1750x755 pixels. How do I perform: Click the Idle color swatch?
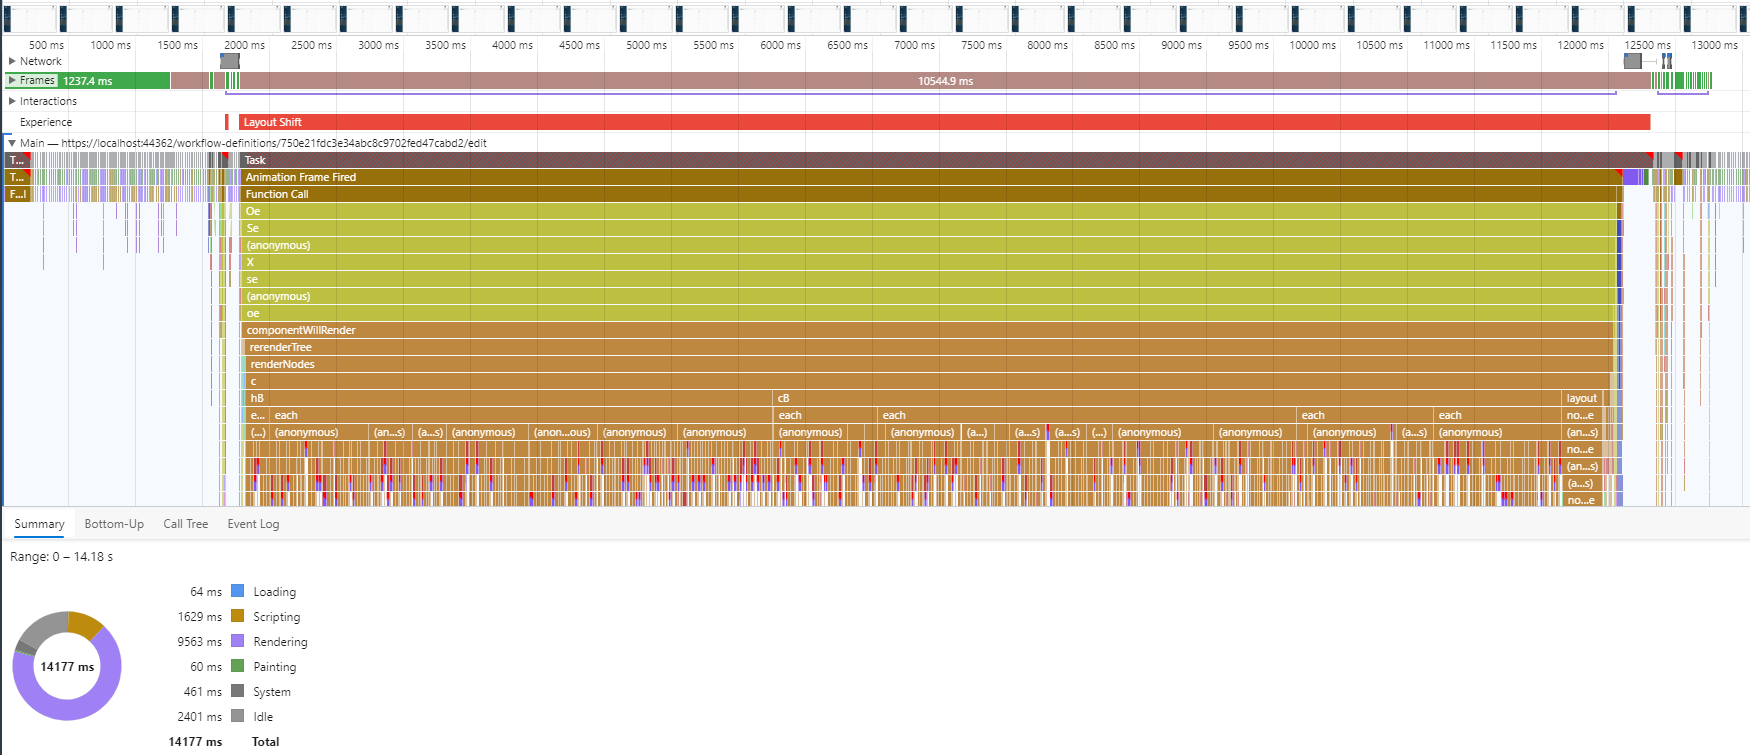(238, 716)
